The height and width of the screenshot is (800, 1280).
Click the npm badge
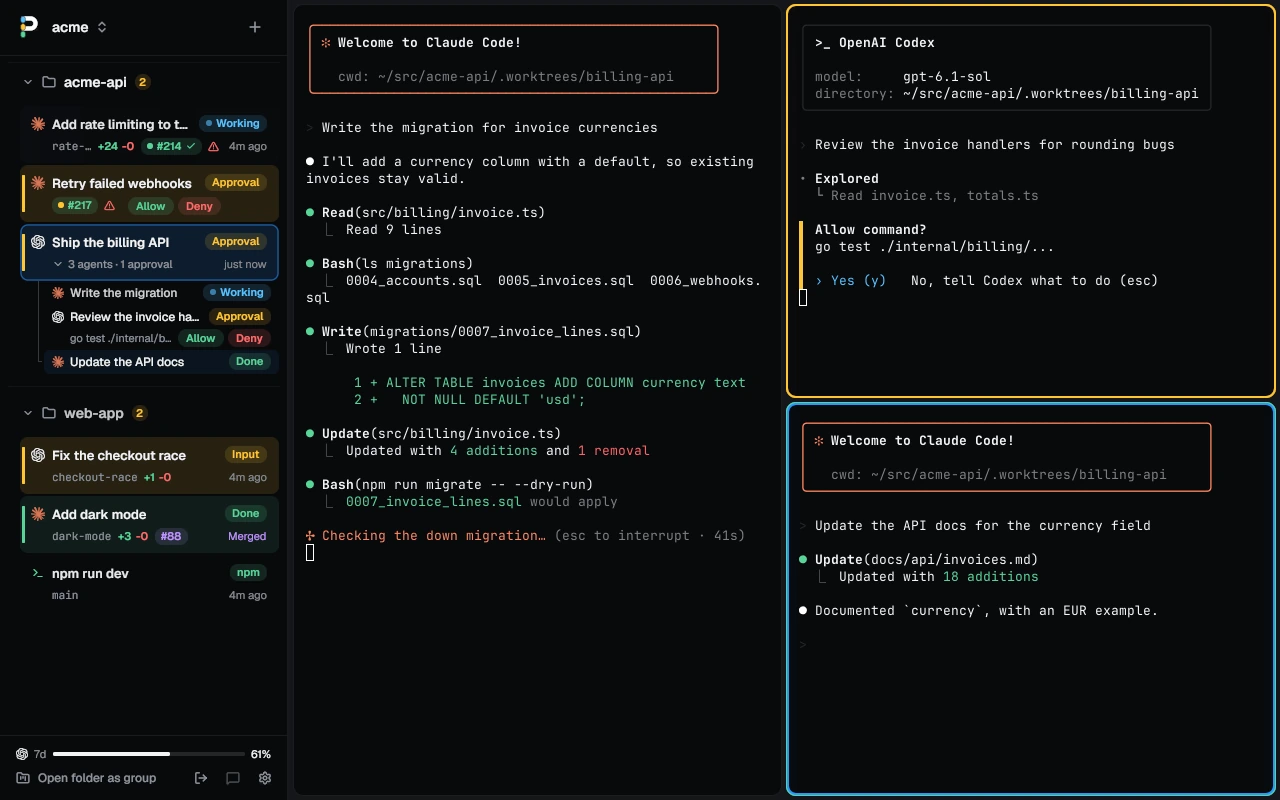coord(248,573)
